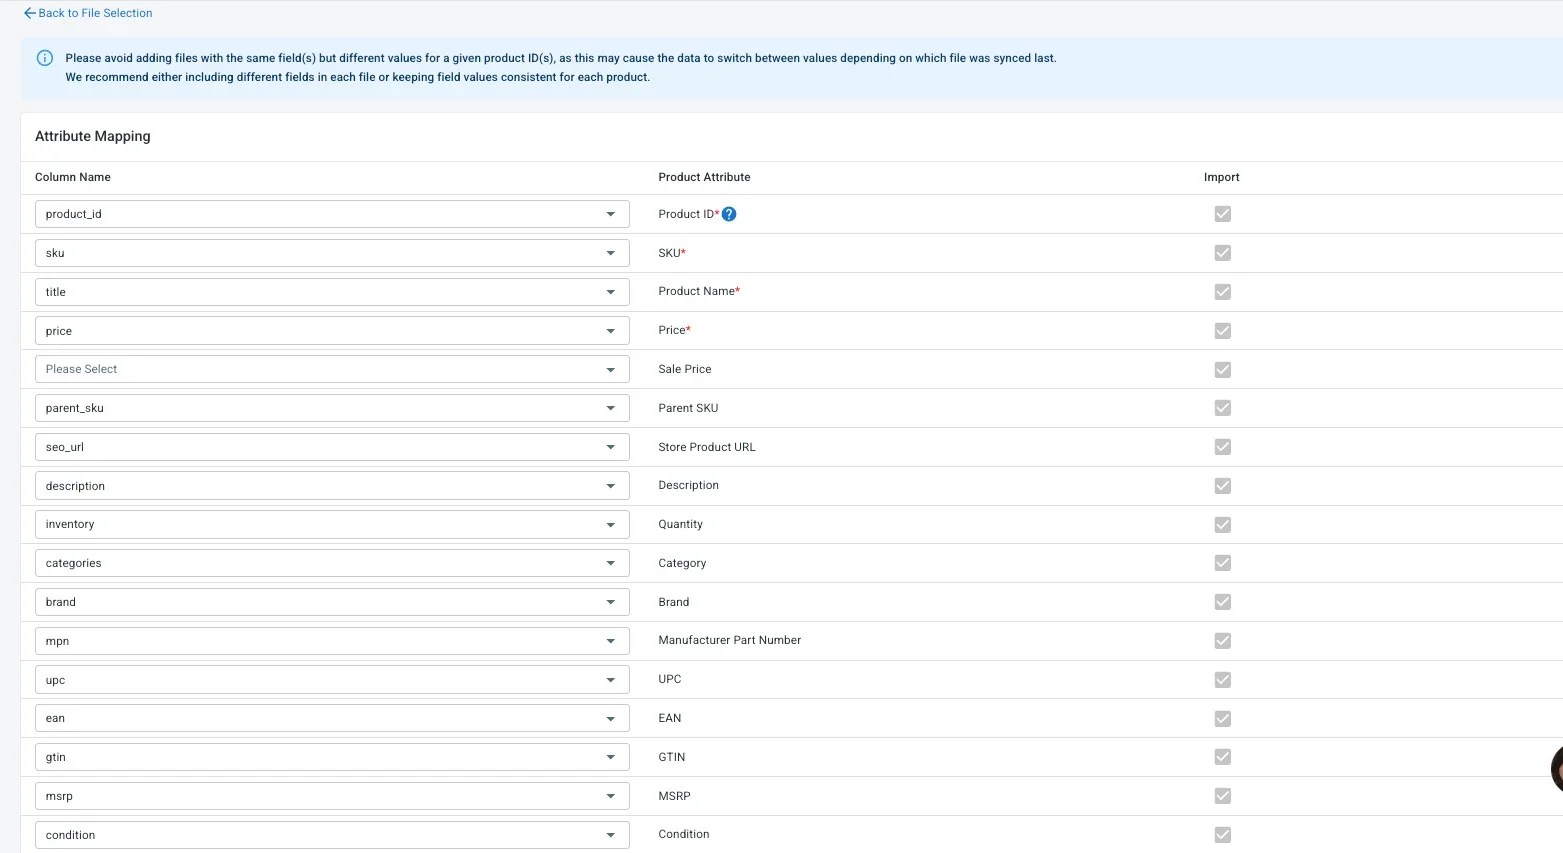1563x853 pixels.
Task: Click the Import column header
Action: [1221, 177]
